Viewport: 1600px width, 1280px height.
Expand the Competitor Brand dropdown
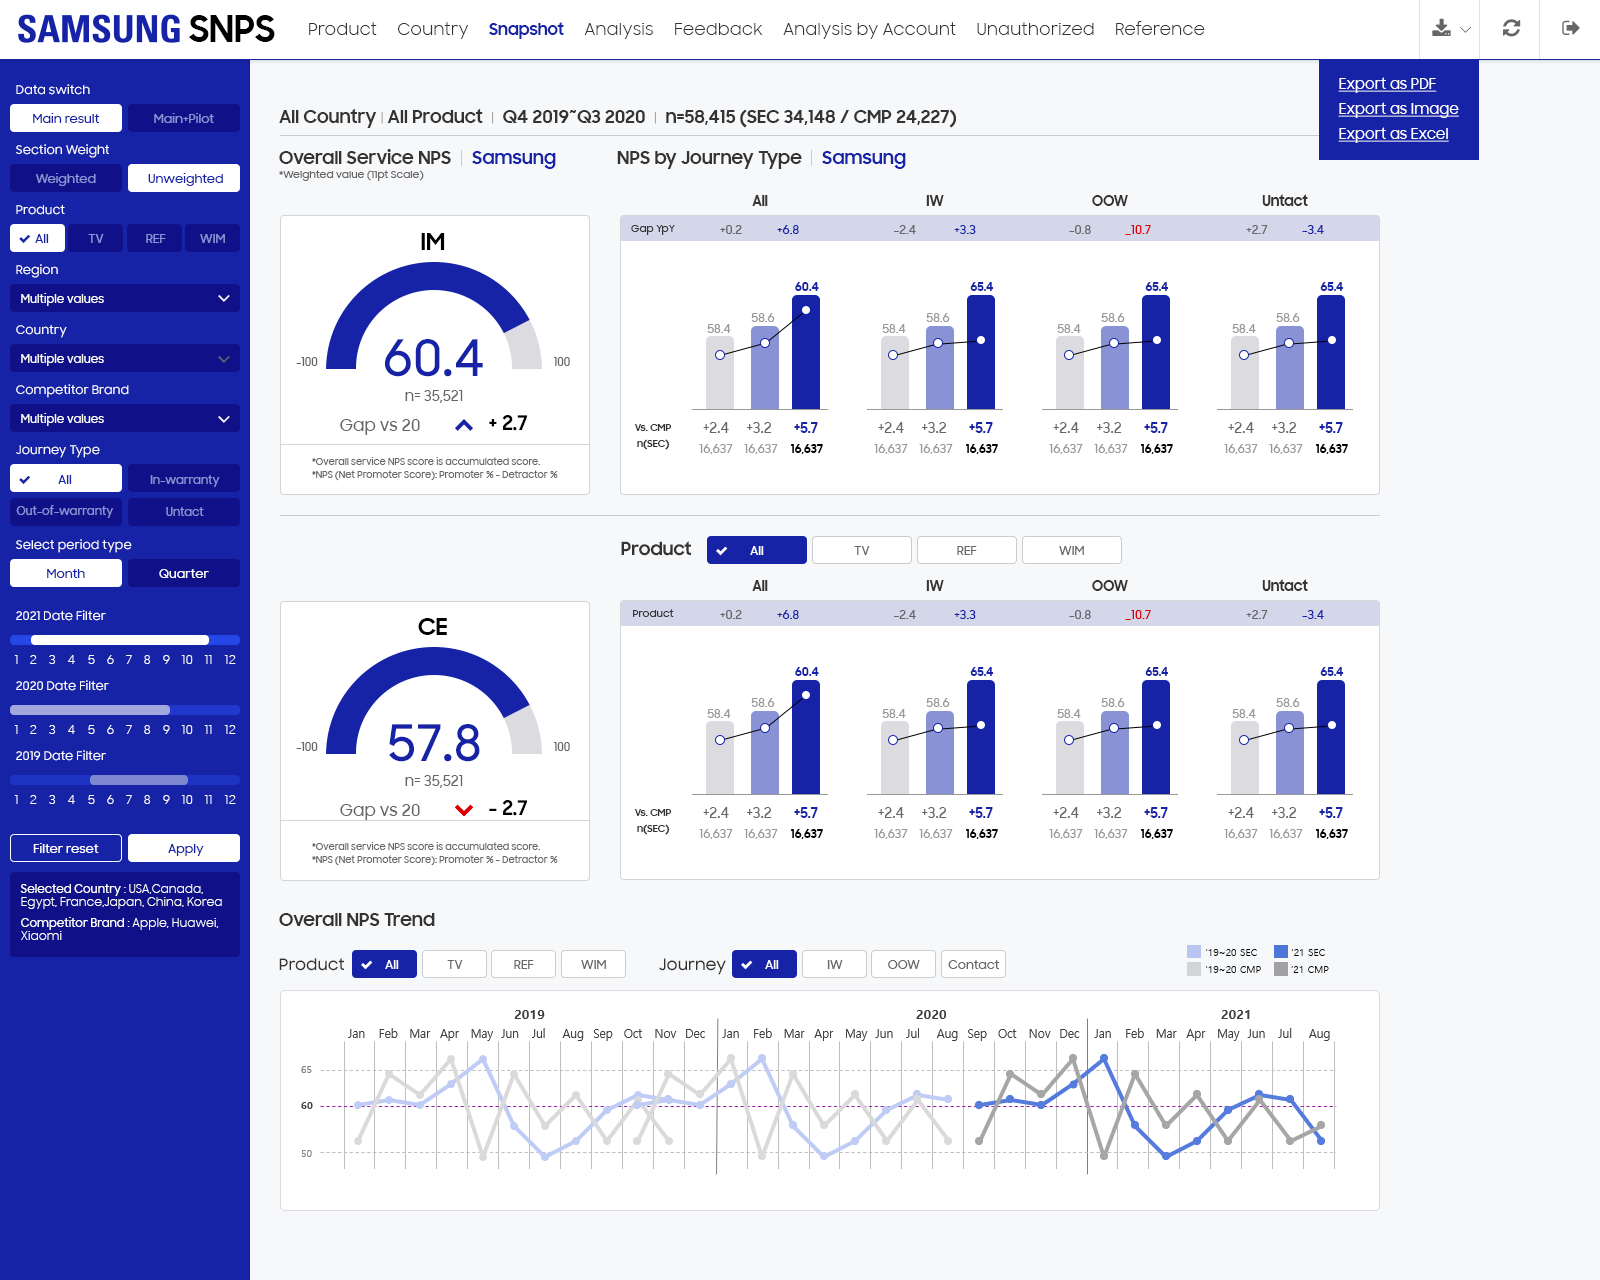pos(125,418)
